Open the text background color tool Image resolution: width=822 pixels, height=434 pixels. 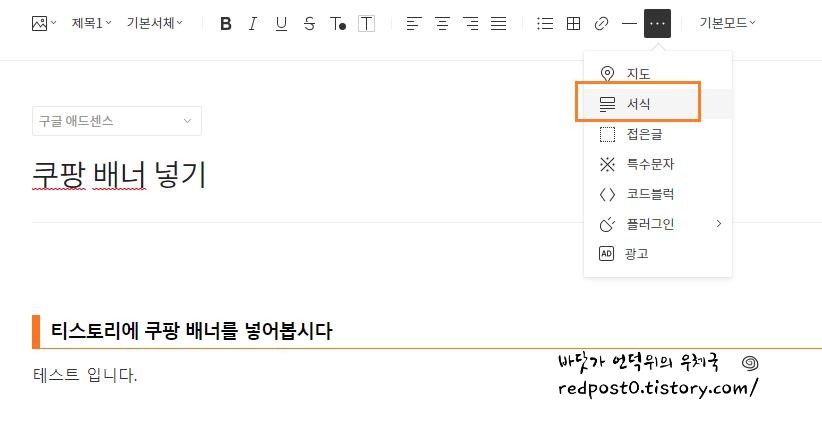pyautogui.click(x=366, y=24)
